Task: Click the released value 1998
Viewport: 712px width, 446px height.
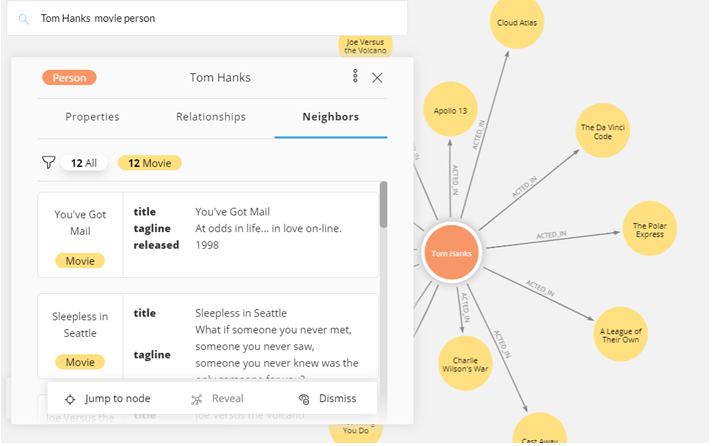Action: coord(207,245)
